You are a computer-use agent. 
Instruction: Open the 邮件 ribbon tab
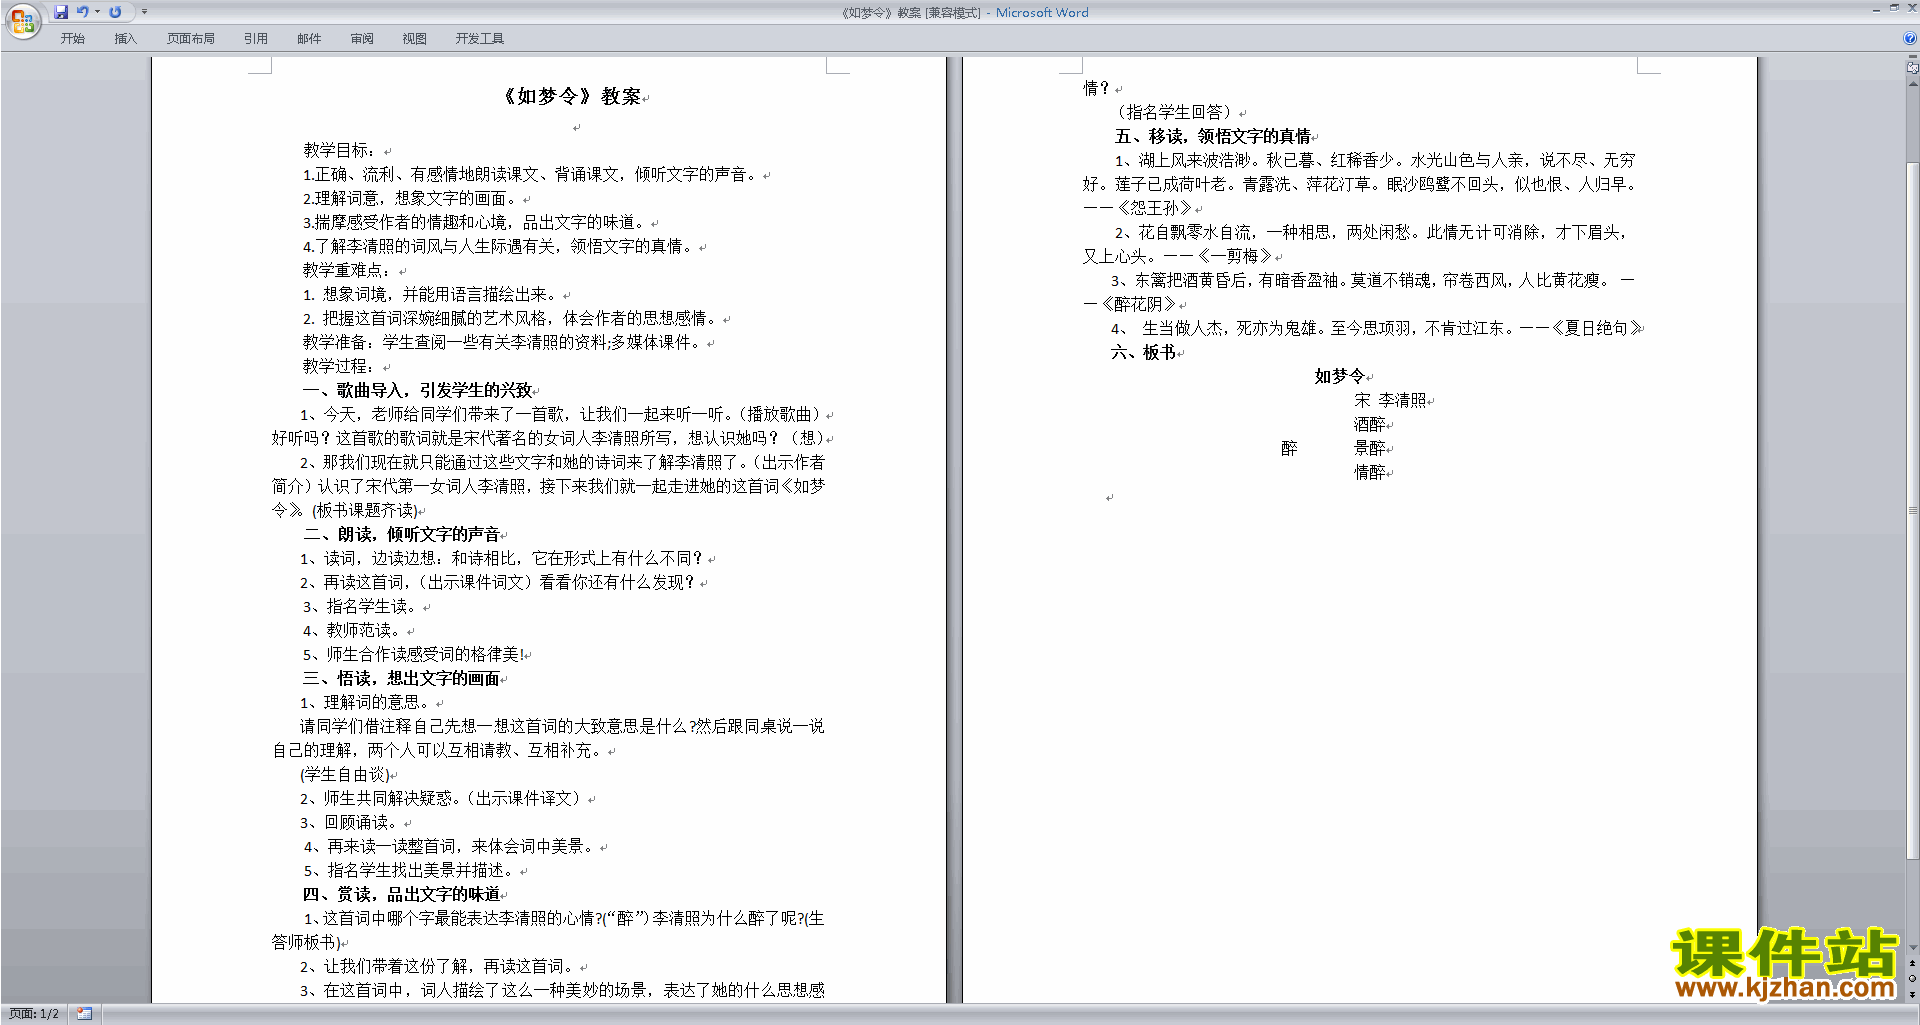(x=309, y=39)
